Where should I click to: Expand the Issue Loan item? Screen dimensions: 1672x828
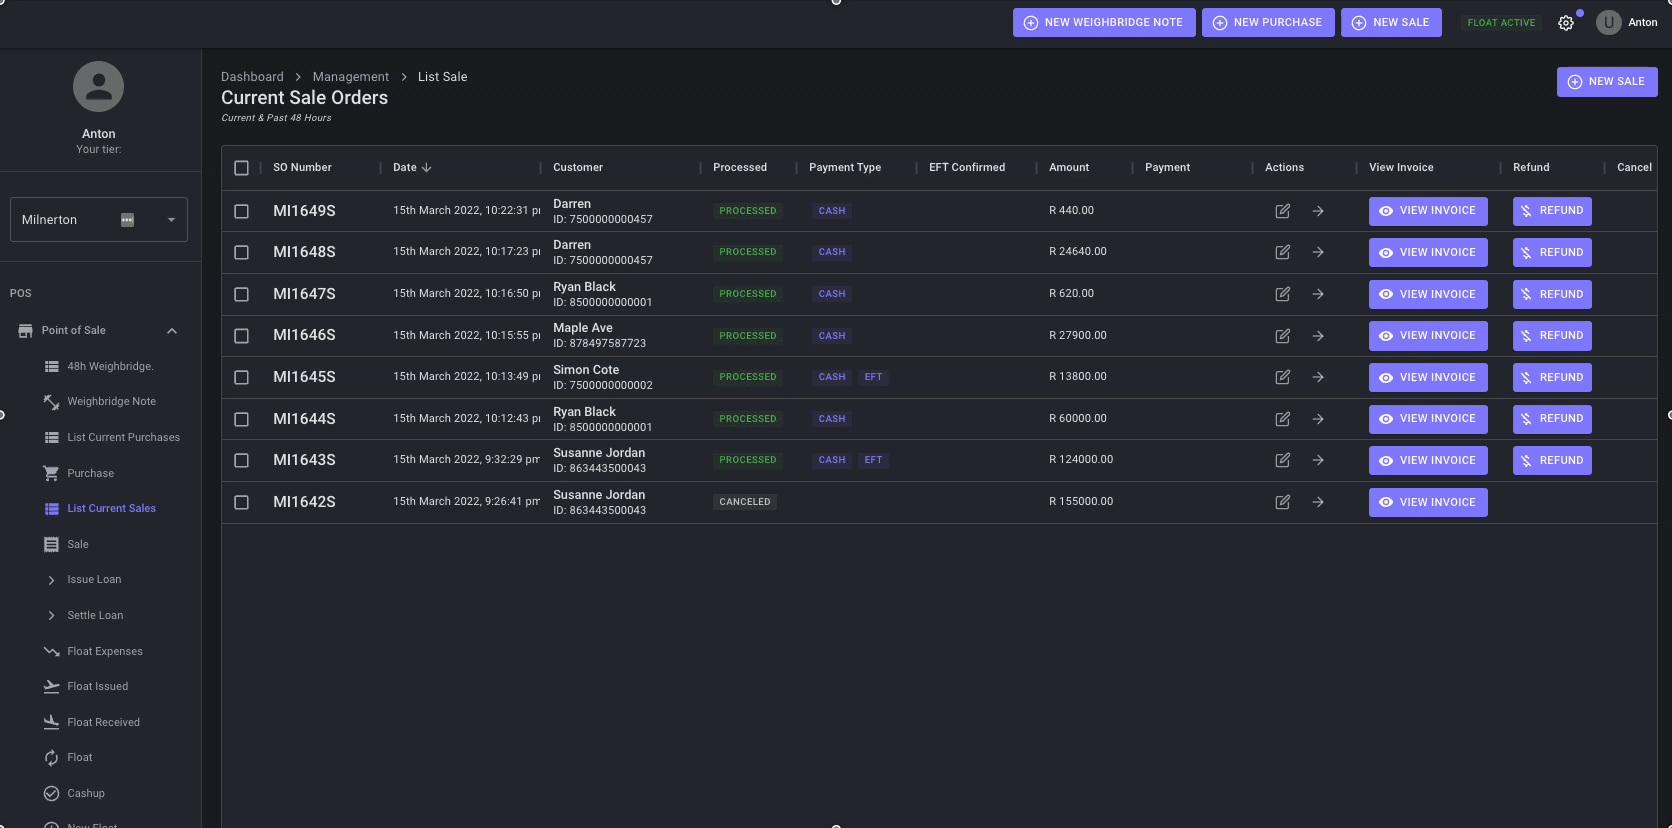[x=52, y=580]
